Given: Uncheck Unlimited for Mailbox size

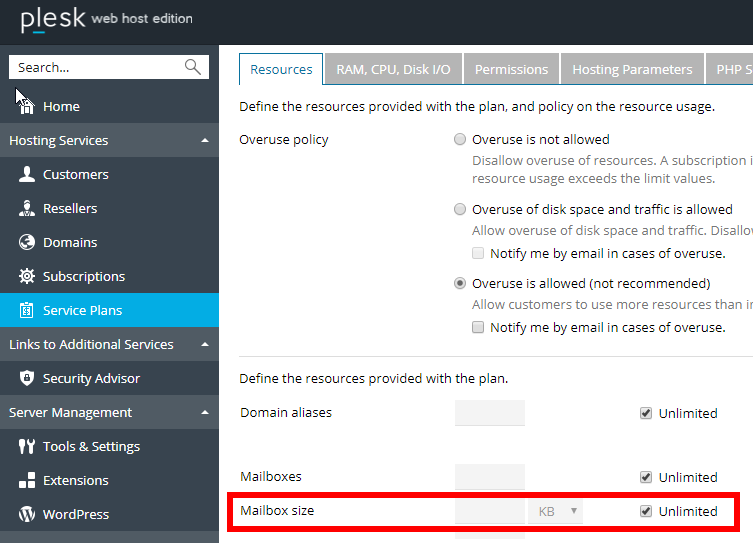Looking at the screenshot, I should (x=646, y=511).
